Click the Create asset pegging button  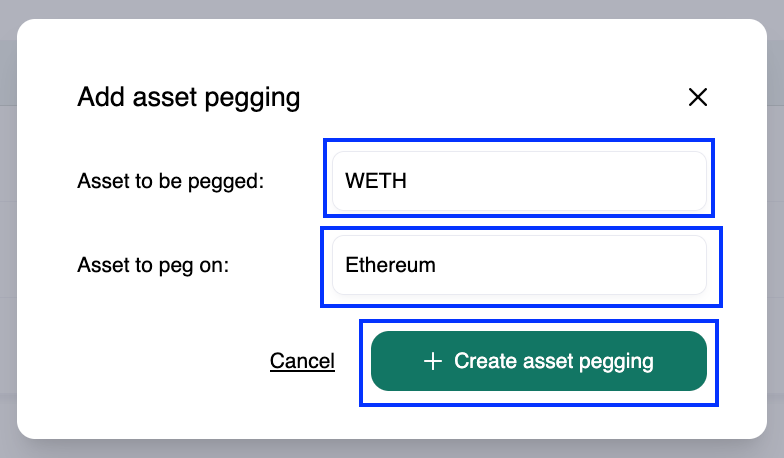click(x=539, y=361)
